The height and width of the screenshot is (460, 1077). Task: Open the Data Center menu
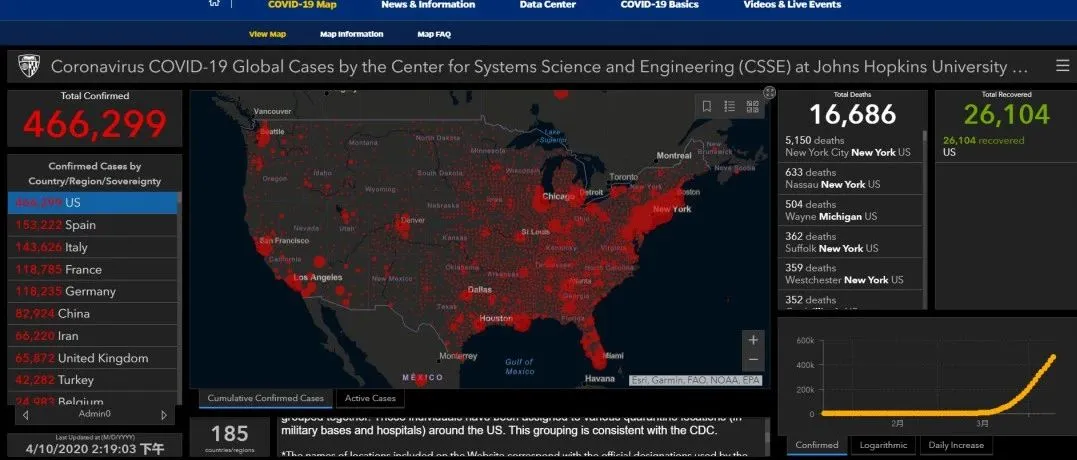547,5
